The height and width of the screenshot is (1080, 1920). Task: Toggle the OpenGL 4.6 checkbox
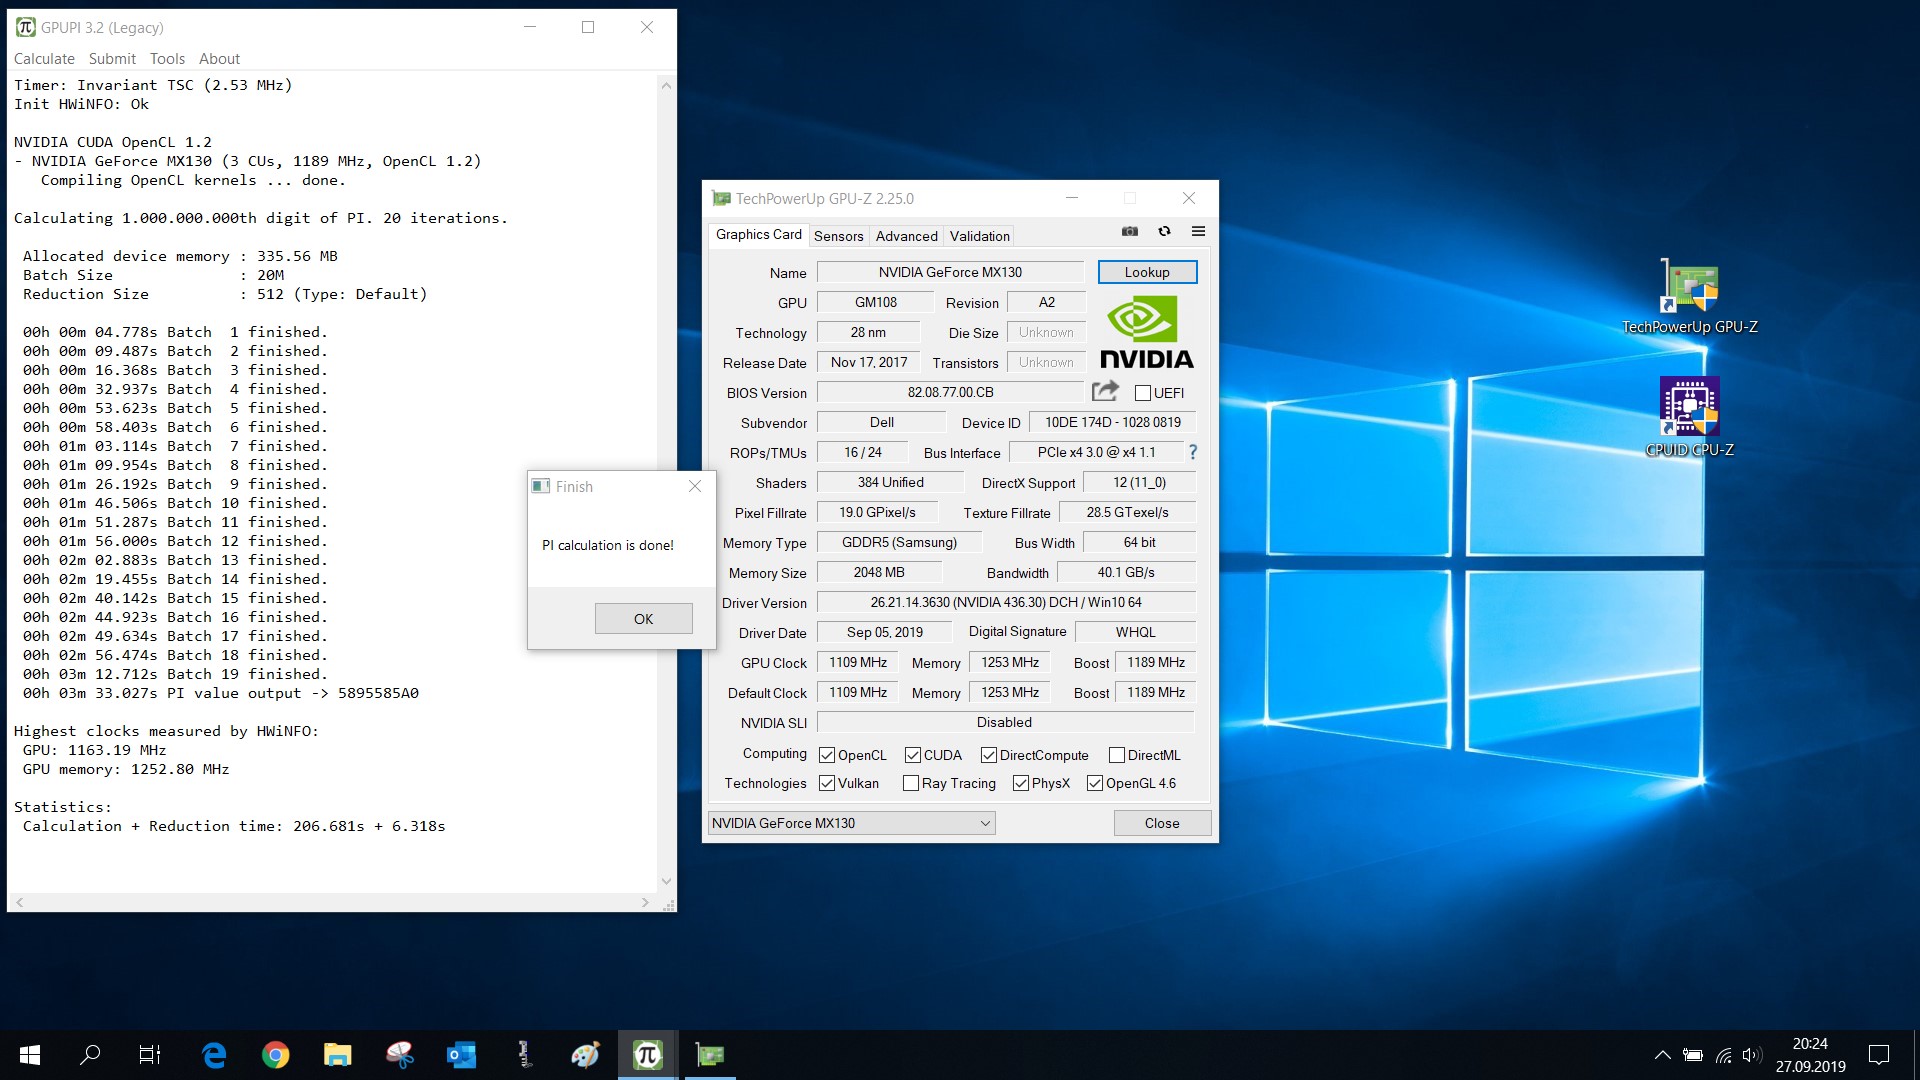(x=1095, y=783)
